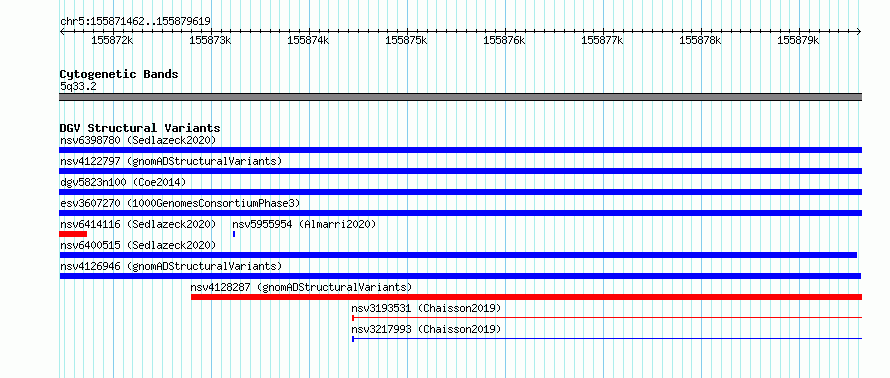This screenshot has height=378, width=890.
Task: Click the 155876k ruler tick label
Action: click(505, 40)
